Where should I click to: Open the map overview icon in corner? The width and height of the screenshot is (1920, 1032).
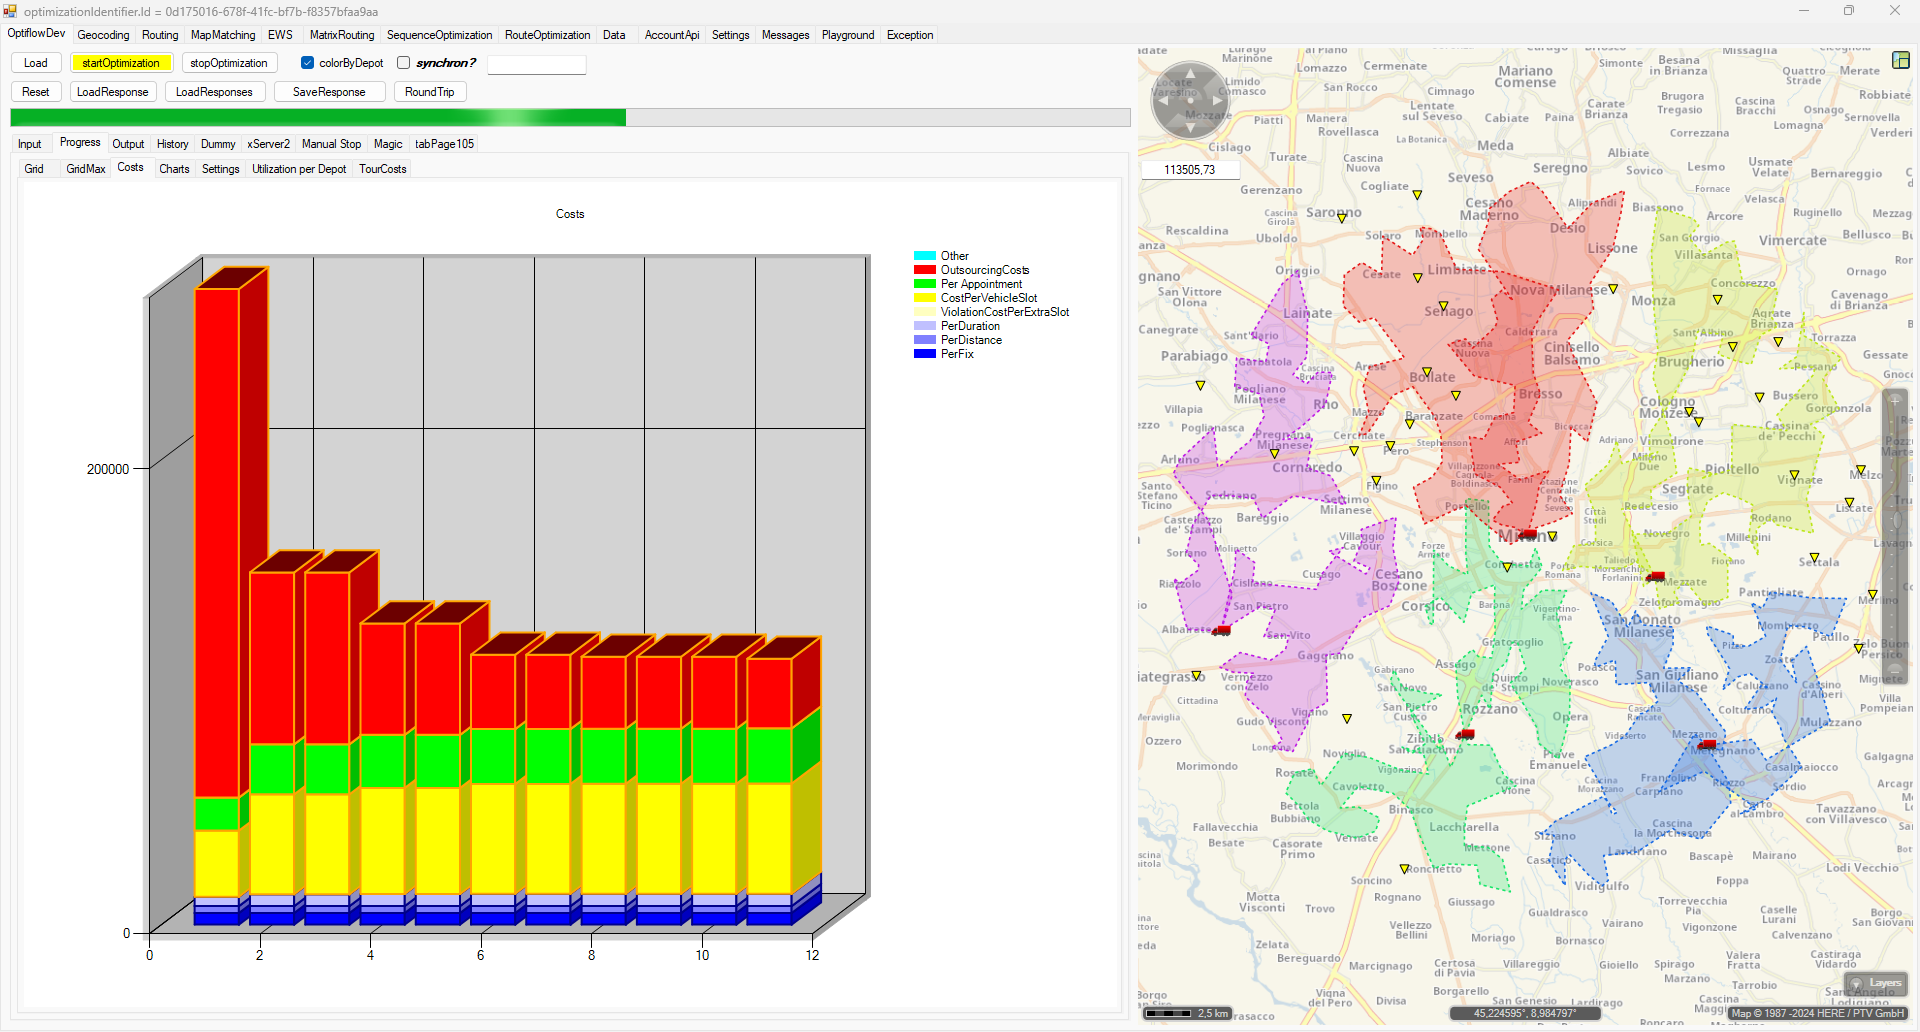[1900, 60]
